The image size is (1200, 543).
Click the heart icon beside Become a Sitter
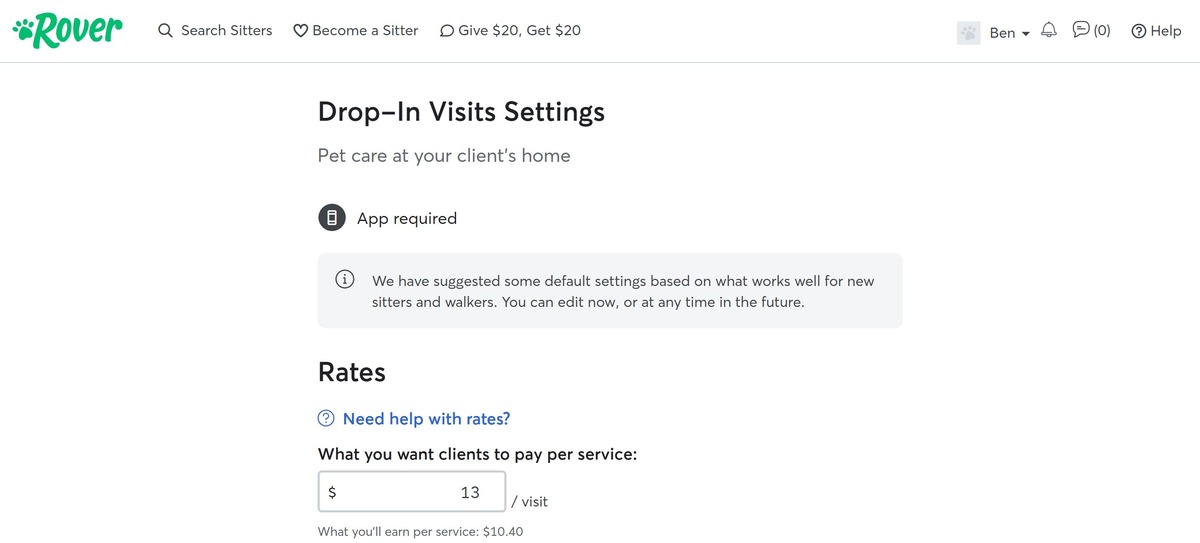pyautogui.click(x=300, y=31)
